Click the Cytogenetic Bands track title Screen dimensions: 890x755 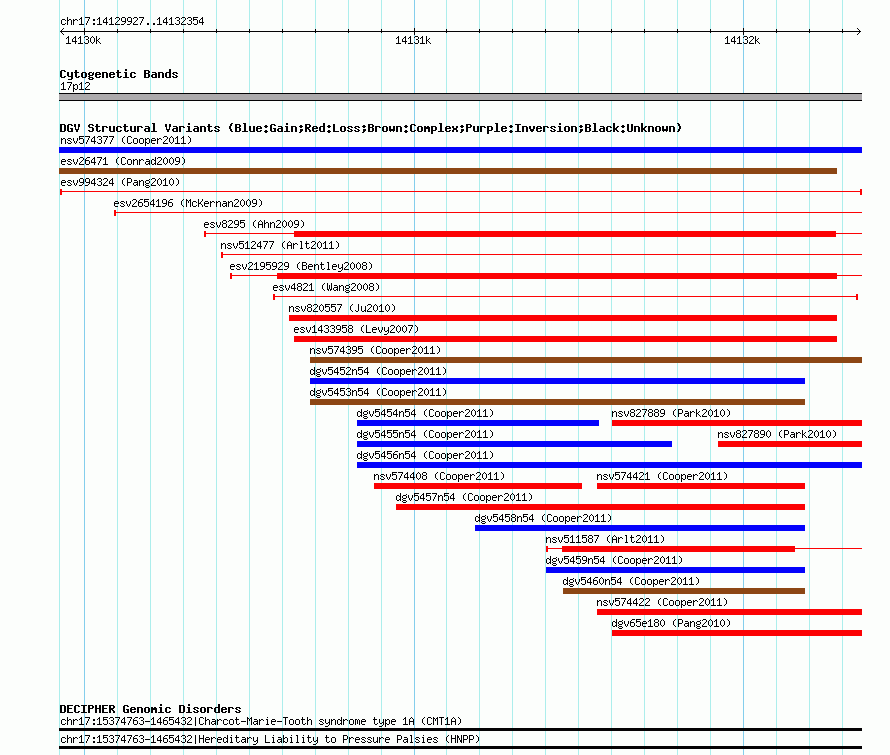(x=119, y=74)
